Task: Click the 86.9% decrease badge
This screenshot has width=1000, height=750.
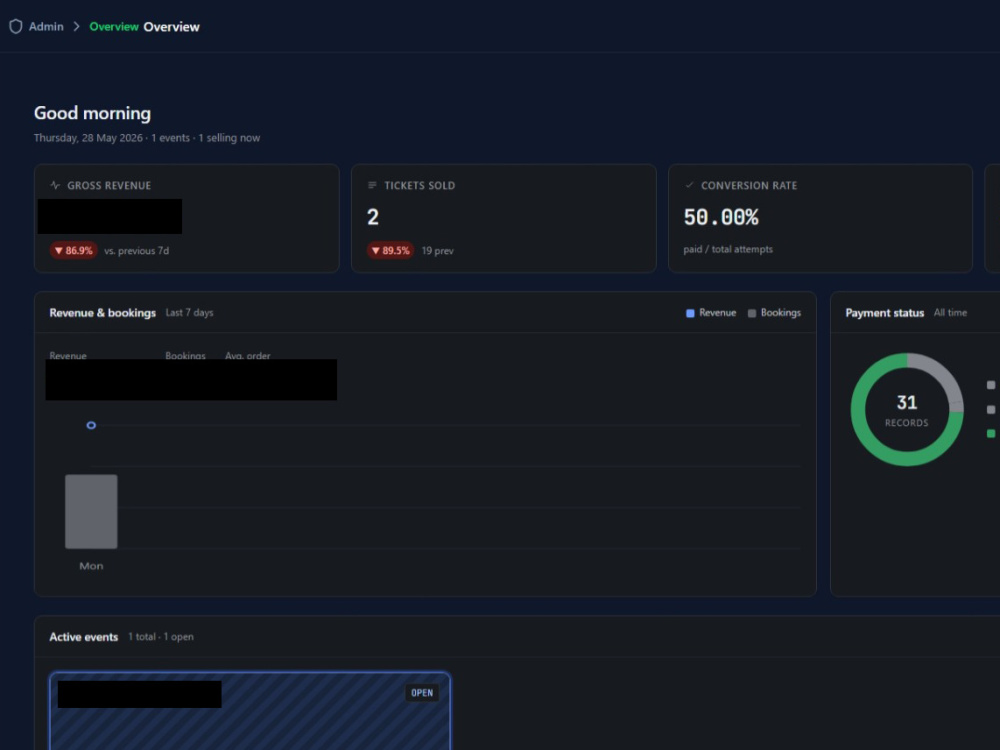Action: [x=73, y=251]
